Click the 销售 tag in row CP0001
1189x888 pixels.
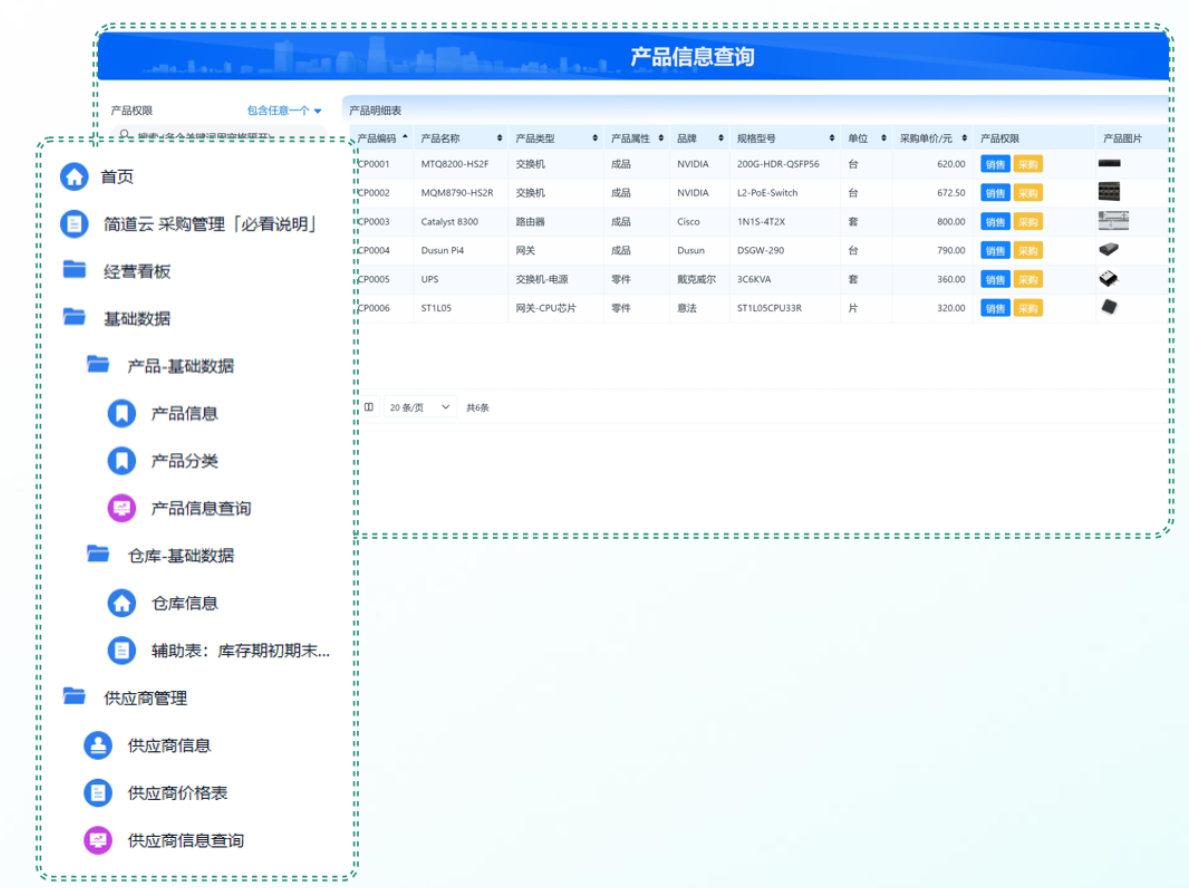(x=995, y=164)
